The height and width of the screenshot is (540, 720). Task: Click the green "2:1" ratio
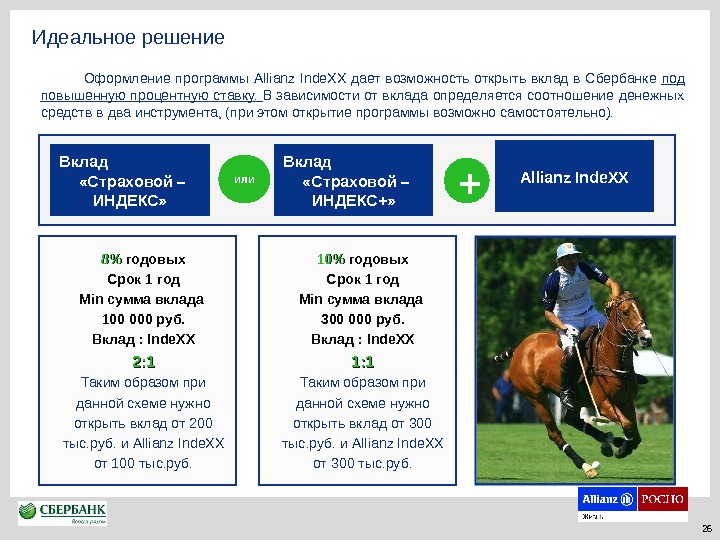click(144, 362)
